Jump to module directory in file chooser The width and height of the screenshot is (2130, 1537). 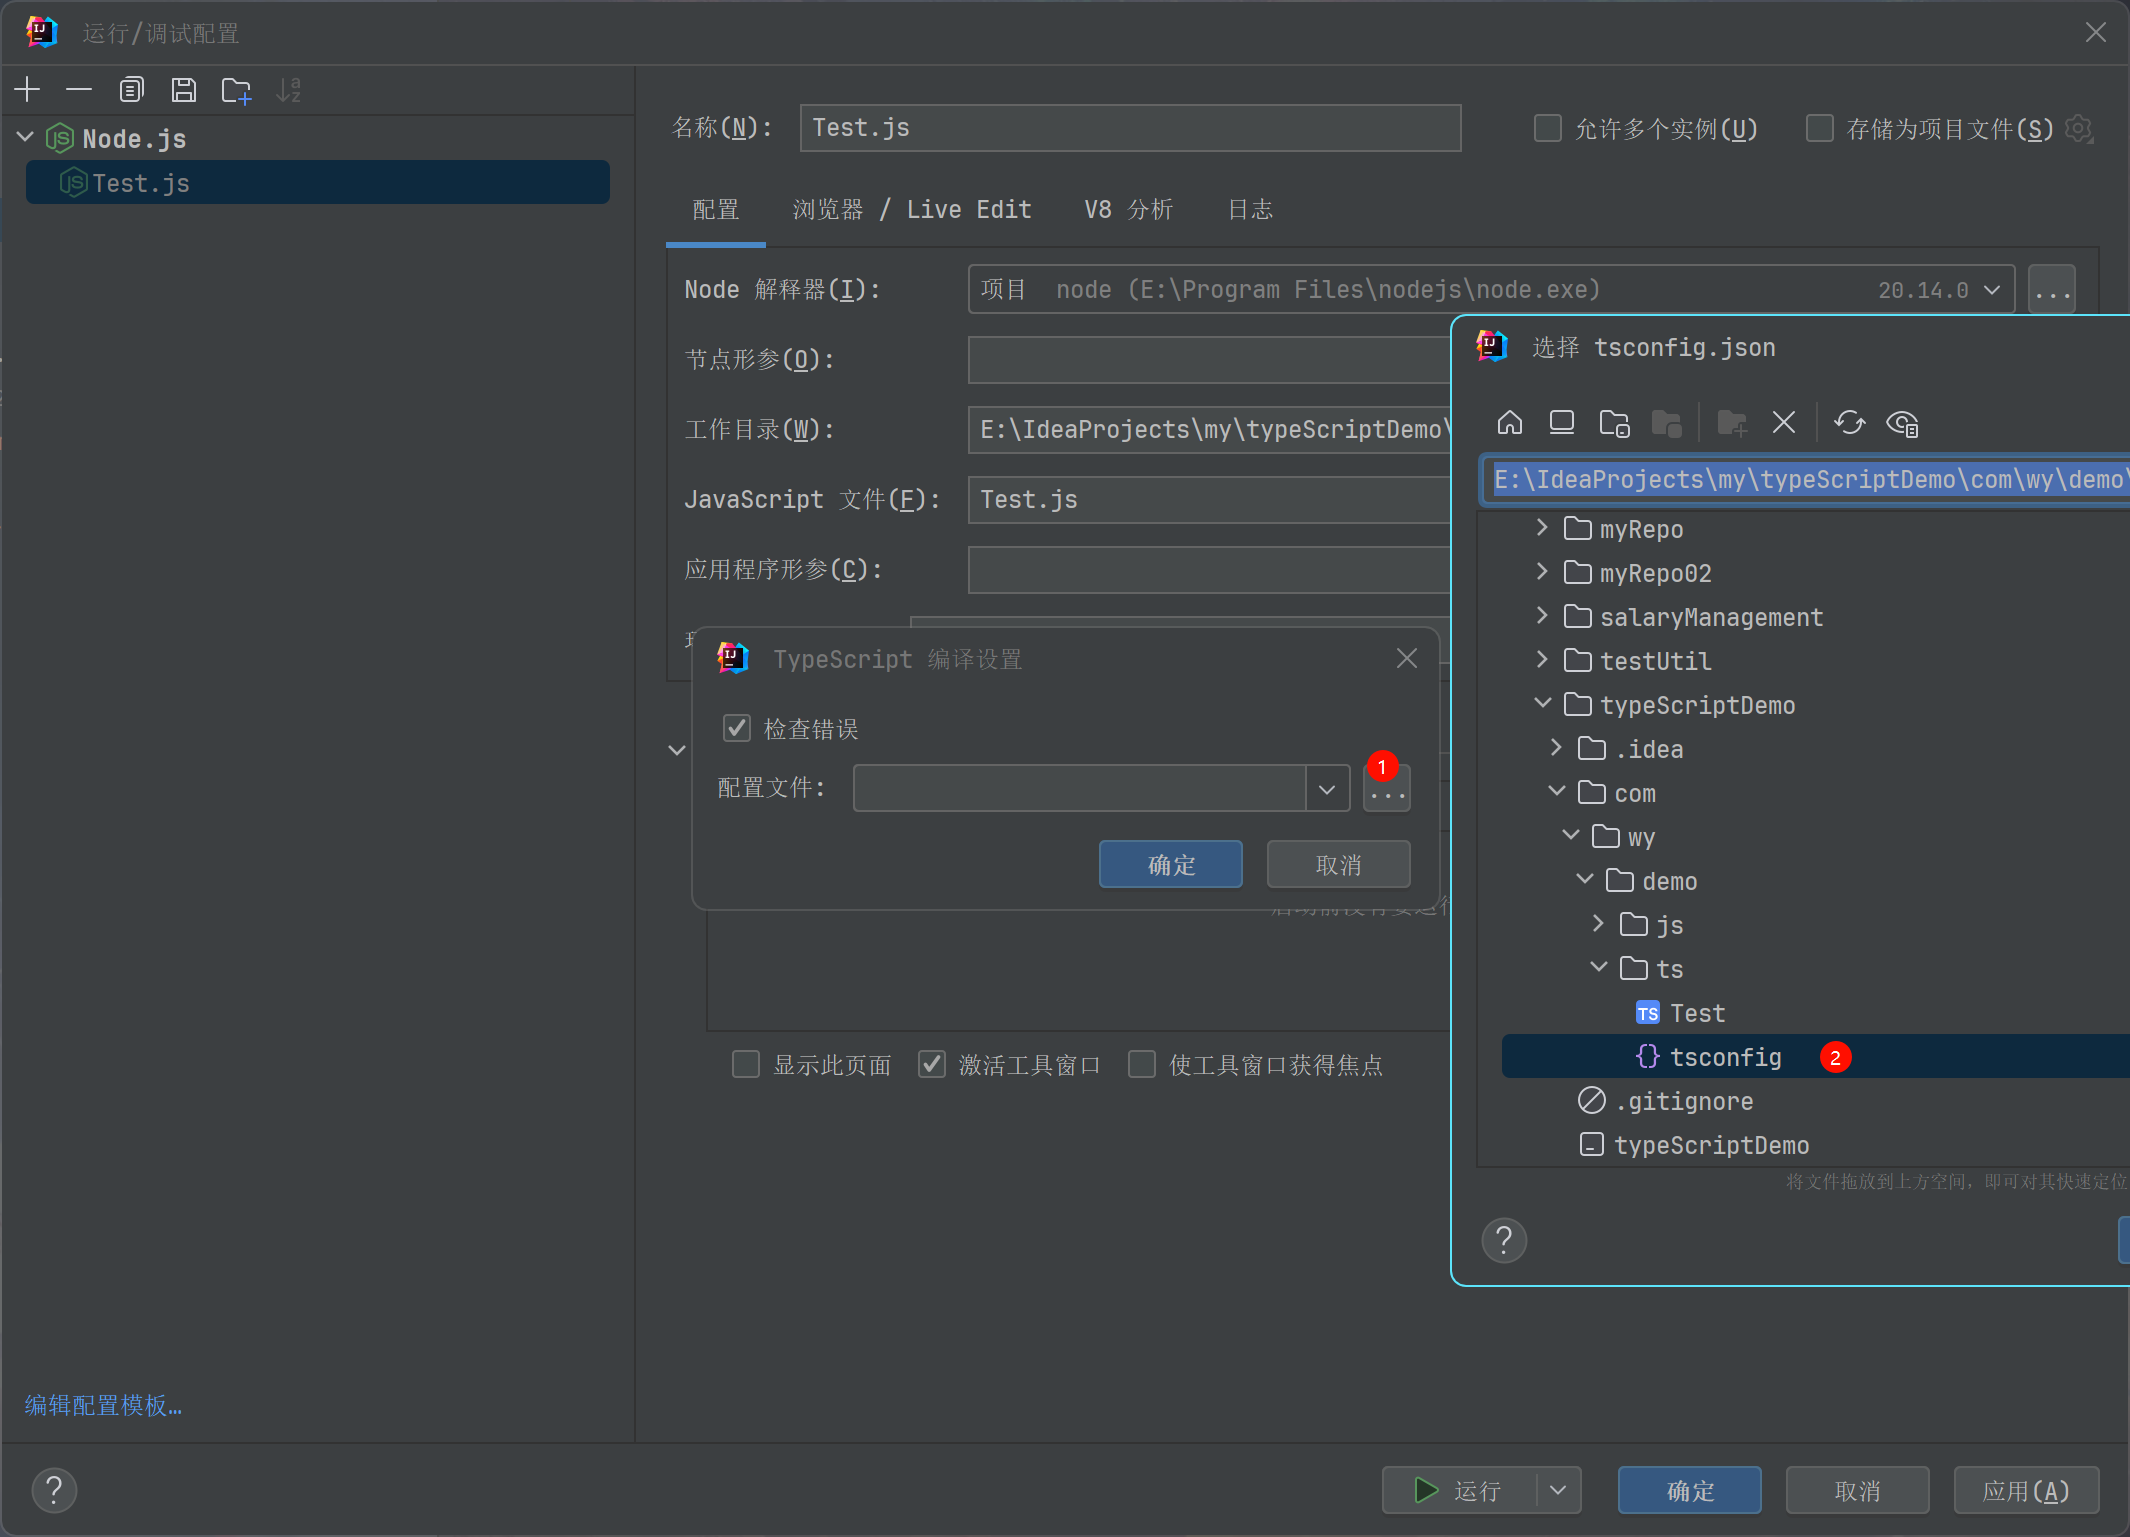click(1666, 423)
